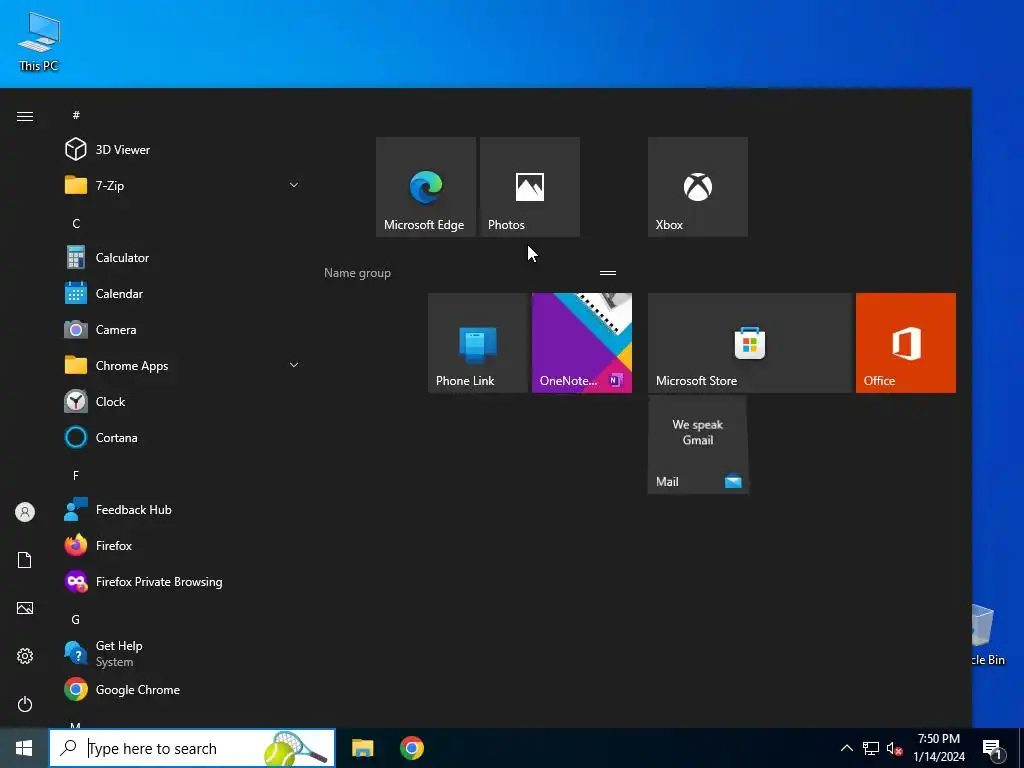1024x768 pixels.
Task: Open Settings gear in Start sidebar
Action: point(25,656)
